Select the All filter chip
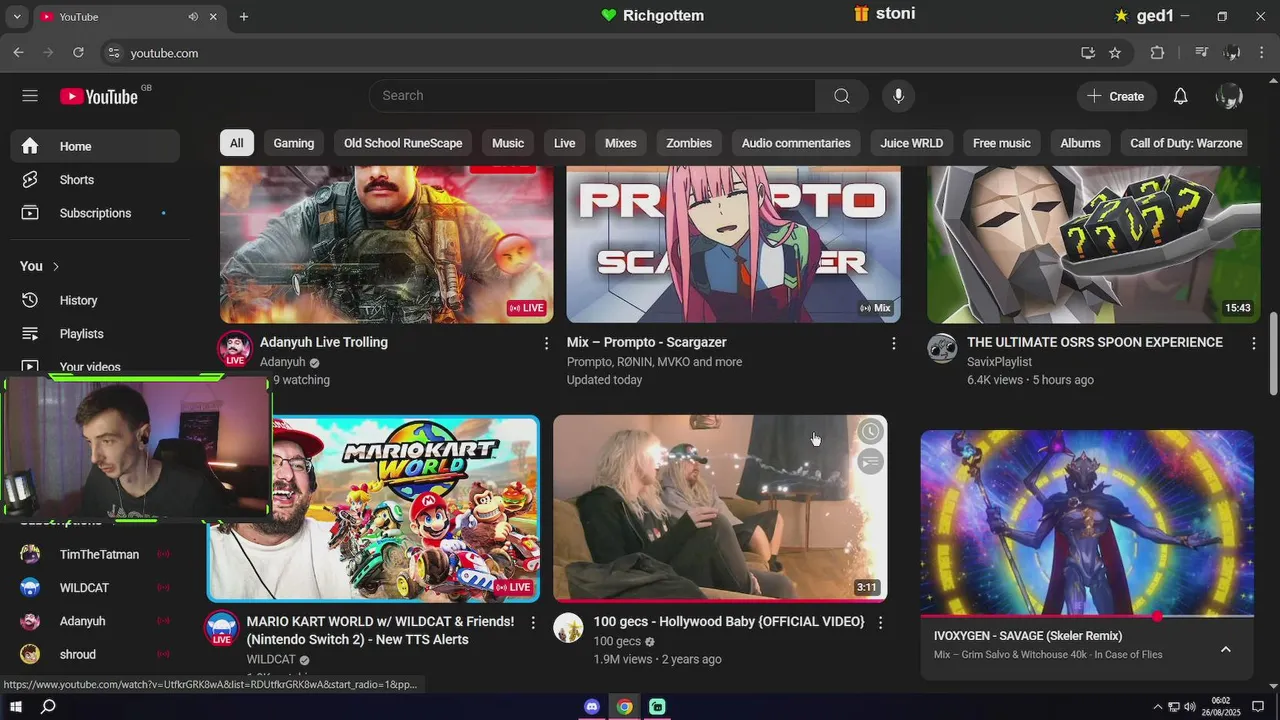This screenshot has height=720, width=1280. click(x=236, y=143)
